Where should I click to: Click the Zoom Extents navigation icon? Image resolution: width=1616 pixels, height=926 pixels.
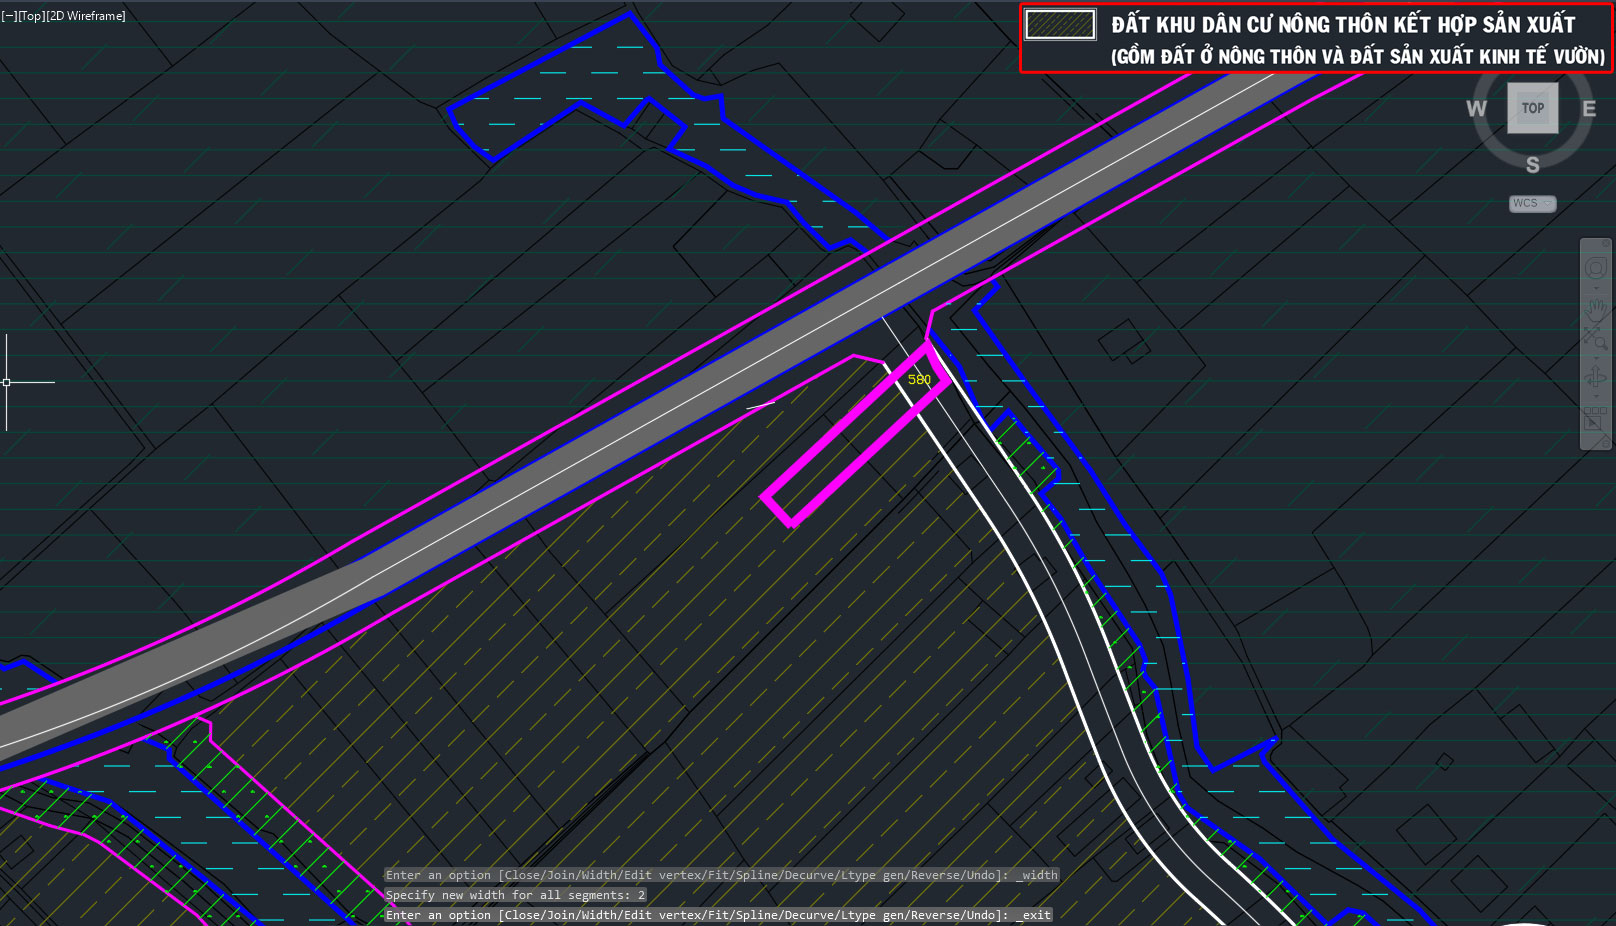click(1596, 338)
